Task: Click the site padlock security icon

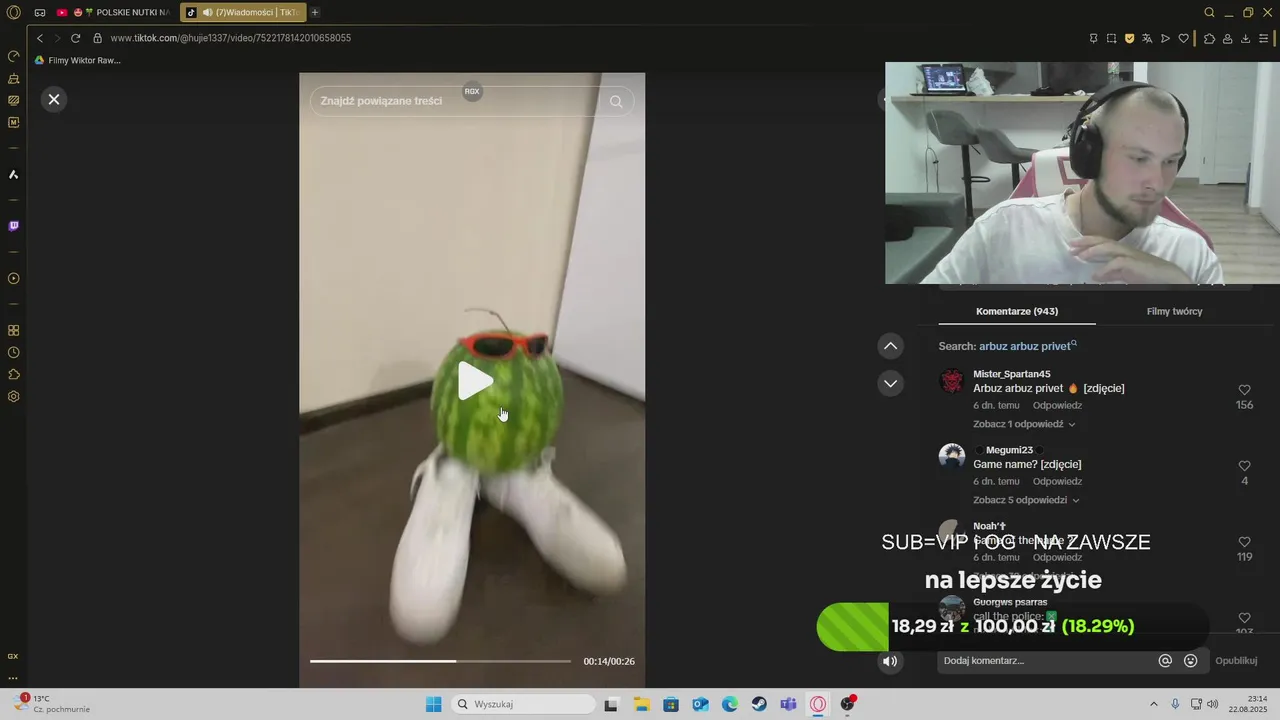Action: pyautogui.click(x=97, y=38)
